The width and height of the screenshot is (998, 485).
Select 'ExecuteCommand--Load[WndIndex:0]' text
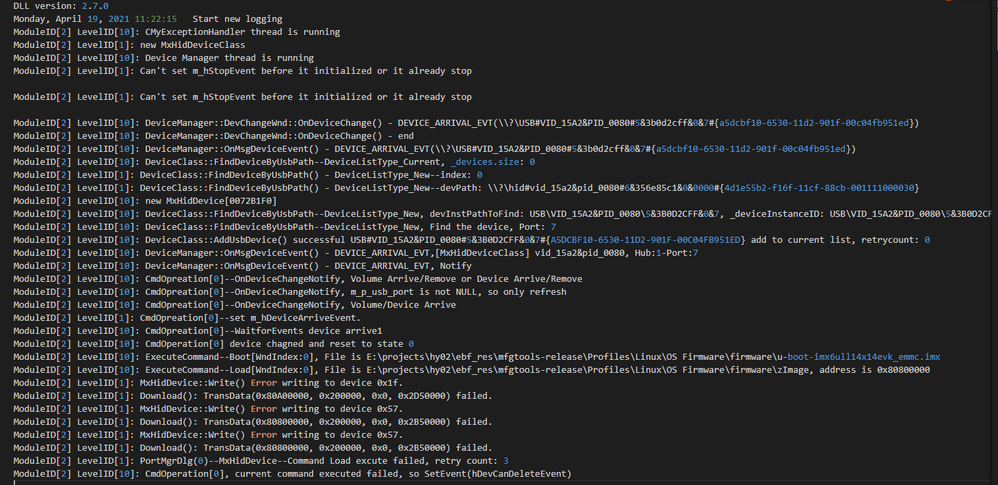[229, 370]
